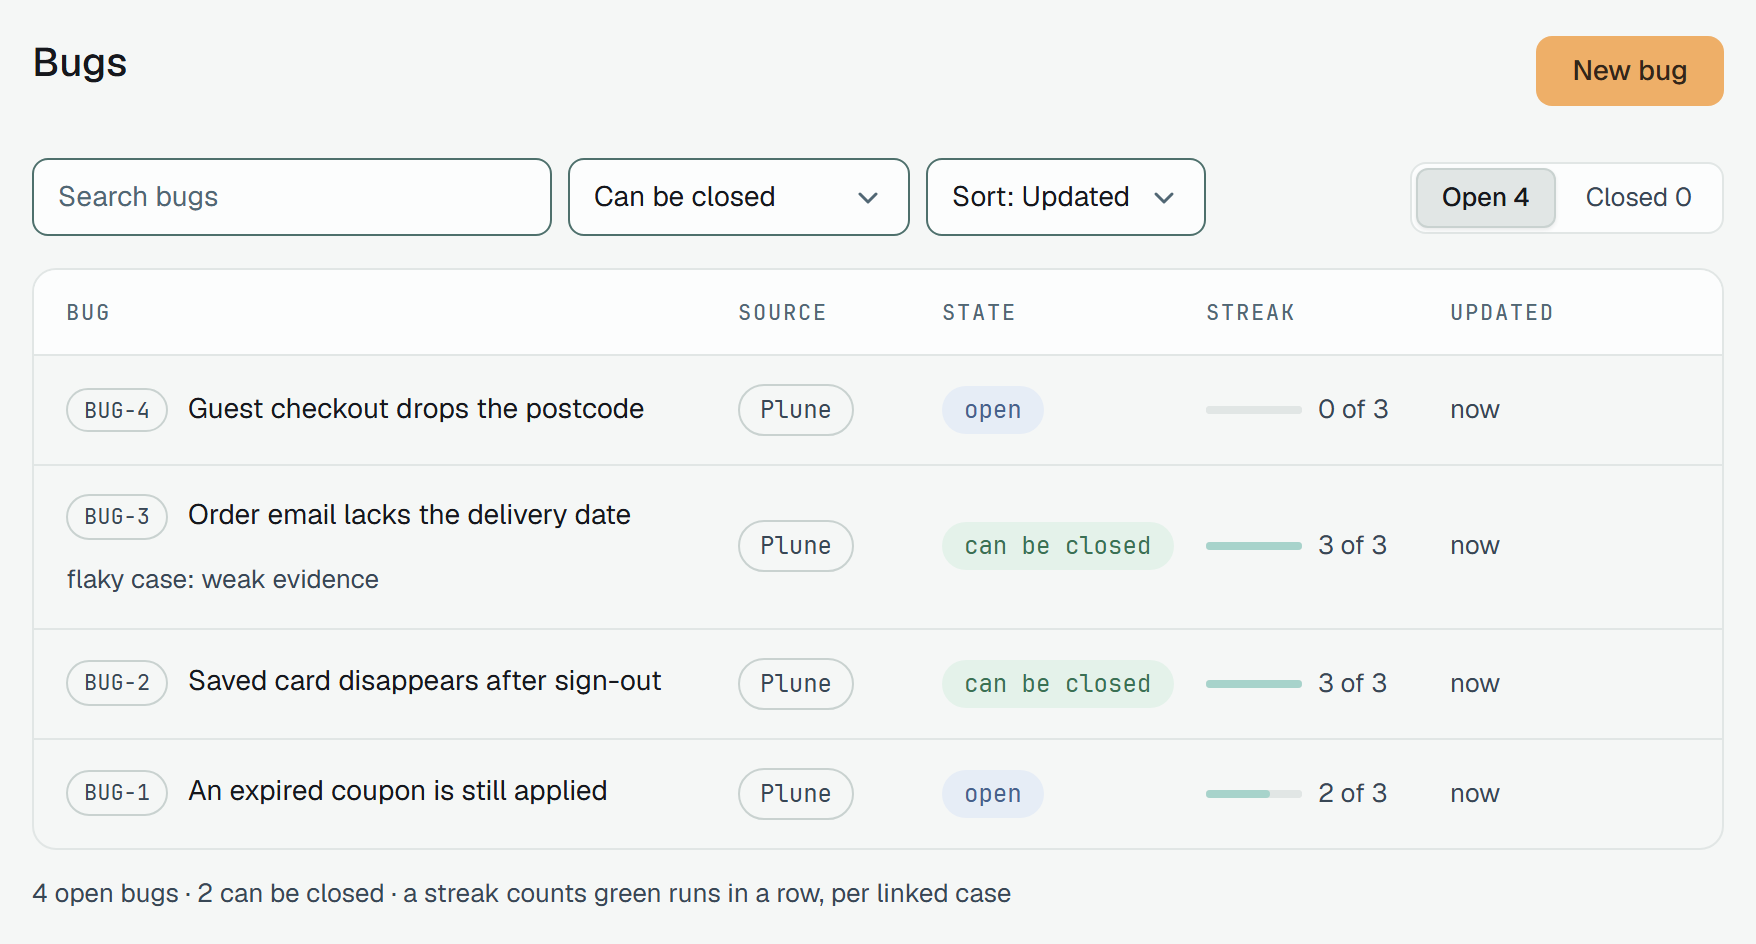Switch to the Closed 0 tab
The height and width of the screenshot is (944, 1756).
pos(1638,198)
